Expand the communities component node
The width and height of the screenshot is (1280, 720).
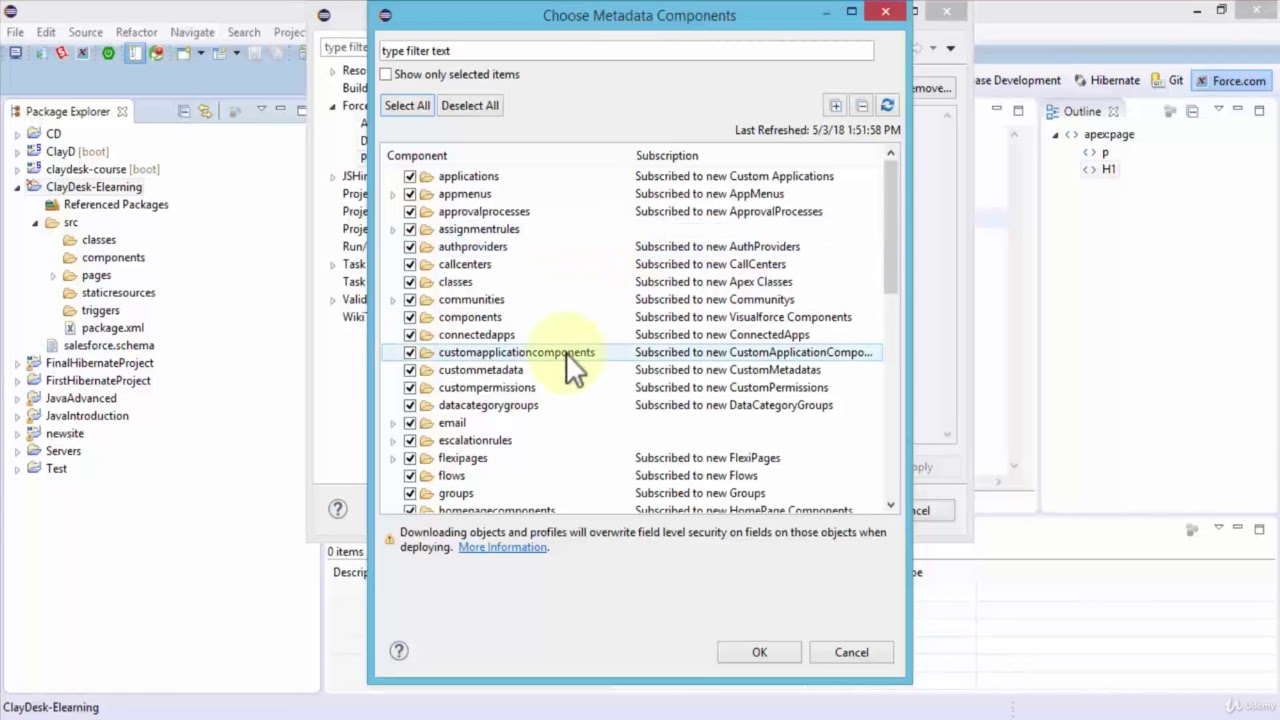(x=393, y=300)
